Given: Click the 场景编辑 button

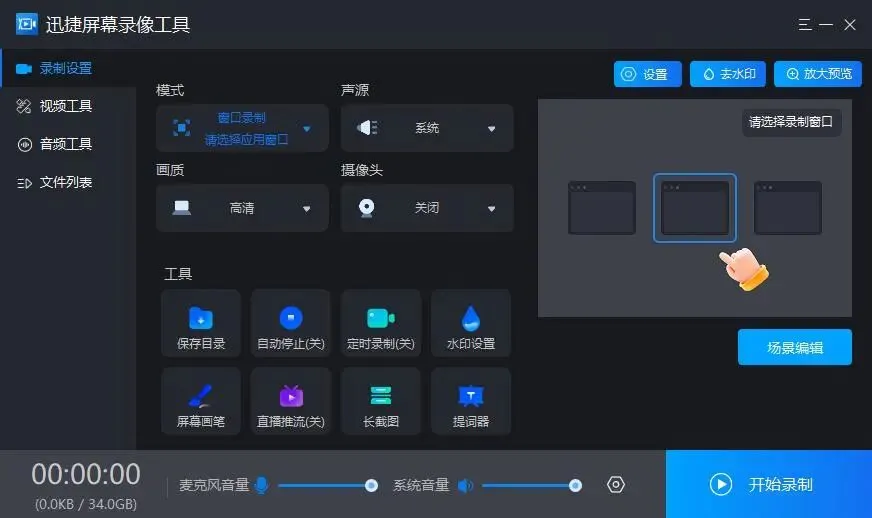Looking at the screenshot, I should coord(795,347).
